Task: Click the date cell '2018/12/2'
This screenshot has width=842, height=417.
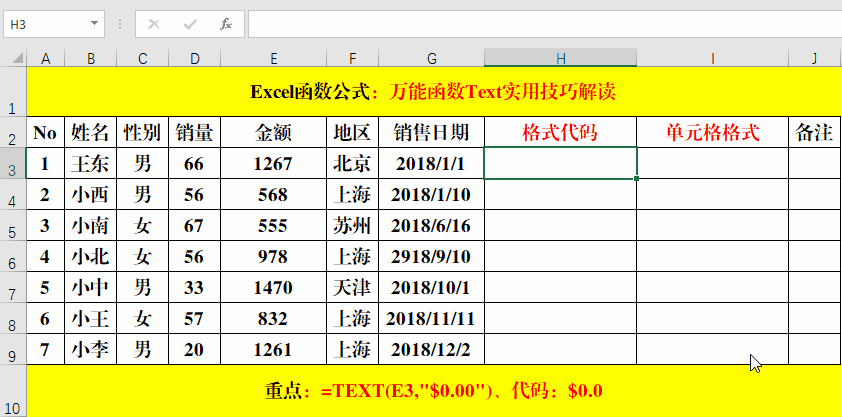Action: click(x=431, y=349)
